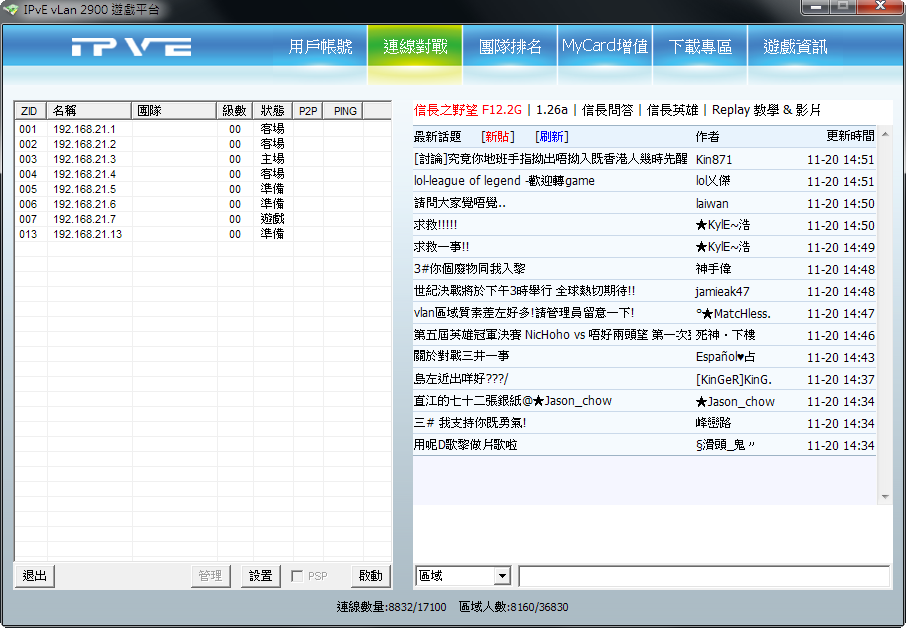Go to the 下載專區 tab
Screen dimensions: 906x628
coord(700,47)
